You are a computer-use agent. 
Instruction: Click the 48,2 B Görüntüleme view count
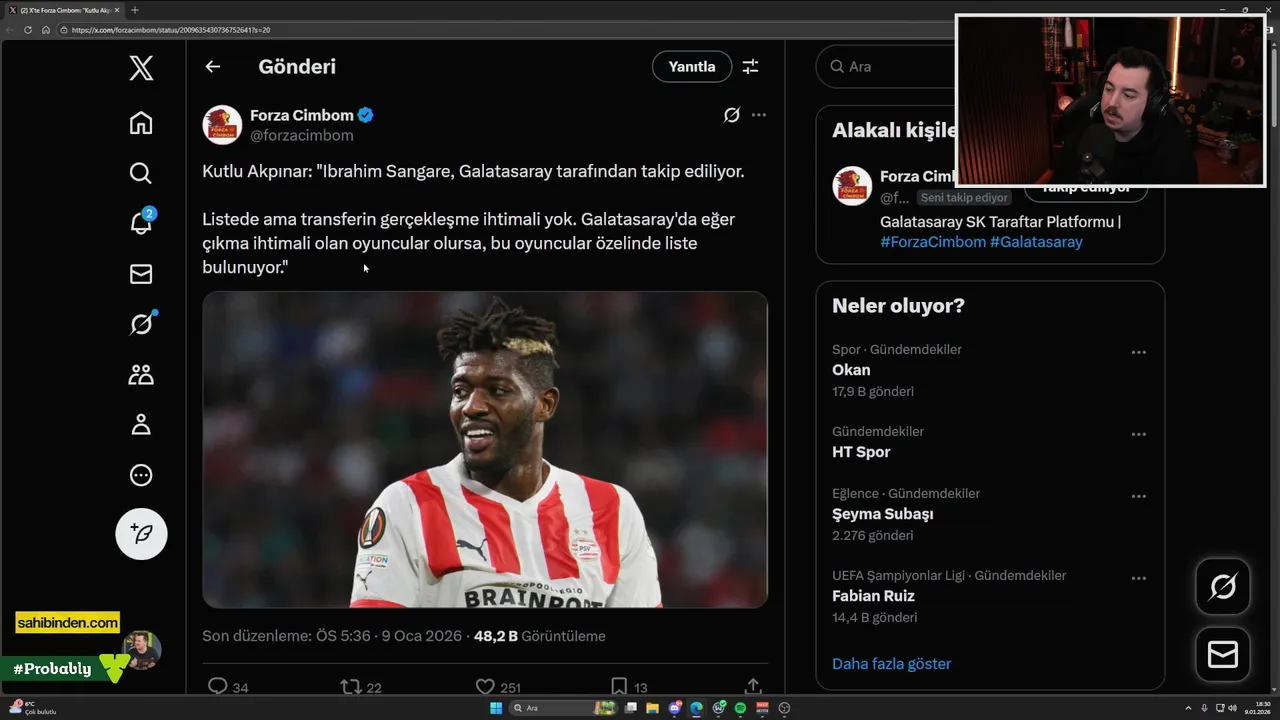539,636
